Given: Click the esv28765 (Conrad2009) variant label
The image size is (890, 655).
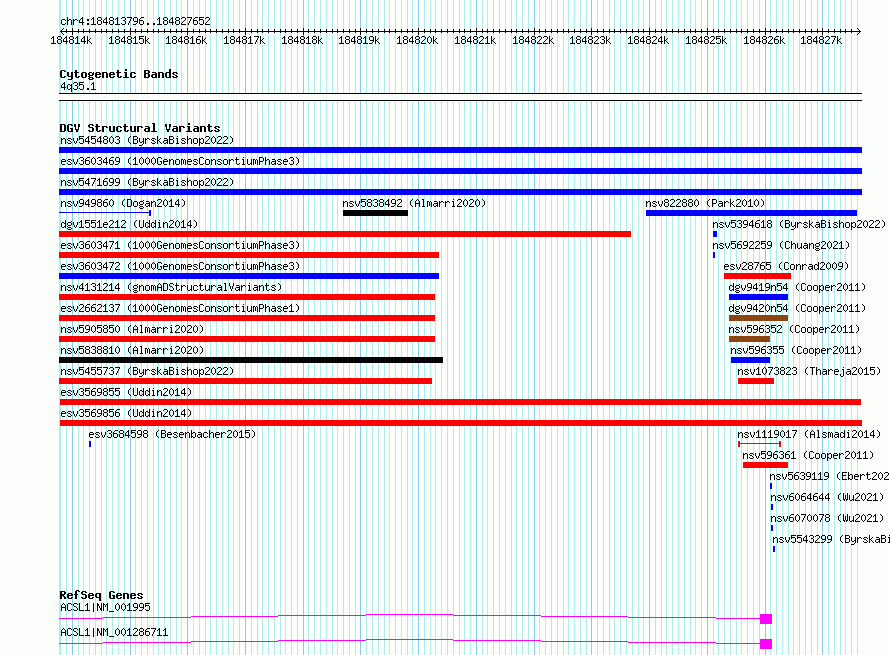Looking at the screenshot, I should (x=786, y=266).
